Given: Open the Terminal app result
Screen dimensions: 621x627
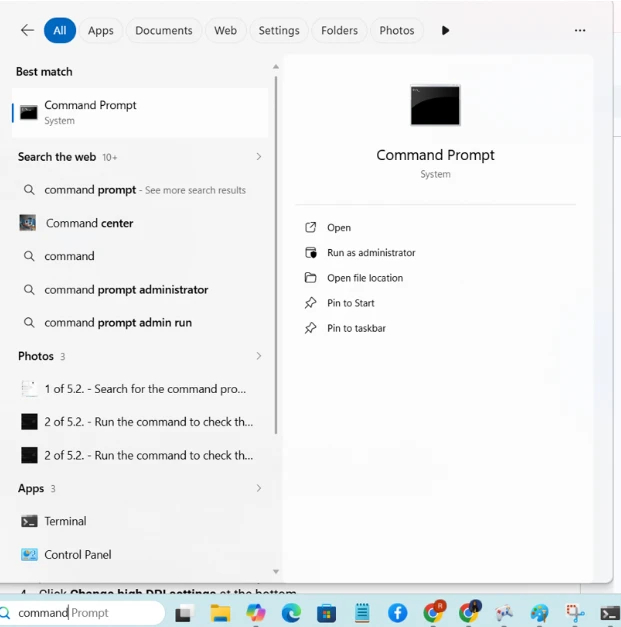Looking at the screenshot, I should tap(140, 521).
